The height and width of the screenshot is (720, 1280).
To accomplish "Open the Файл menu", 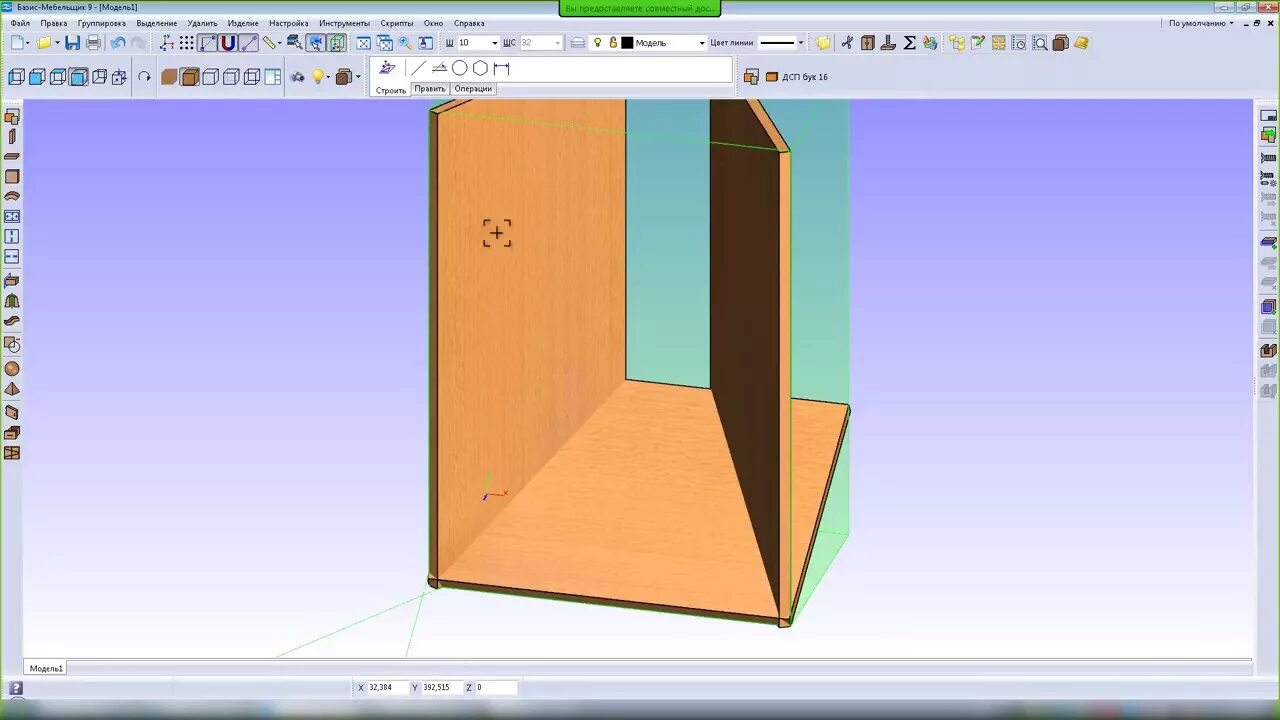I will (20, 23).
